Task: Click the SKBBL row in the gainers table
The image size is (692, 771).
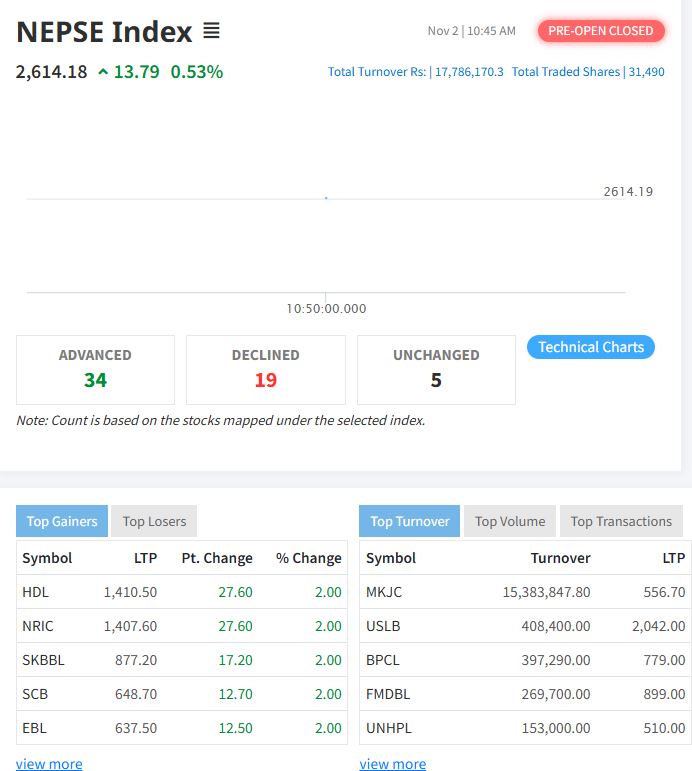Action: click(x=181, y=660)
